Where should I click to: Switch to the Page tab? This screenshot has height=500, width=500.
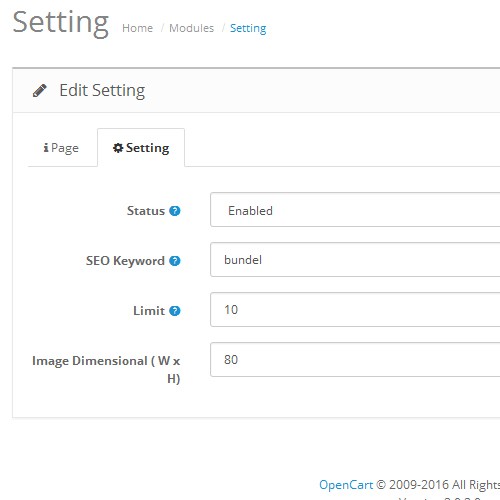point(62,148)
